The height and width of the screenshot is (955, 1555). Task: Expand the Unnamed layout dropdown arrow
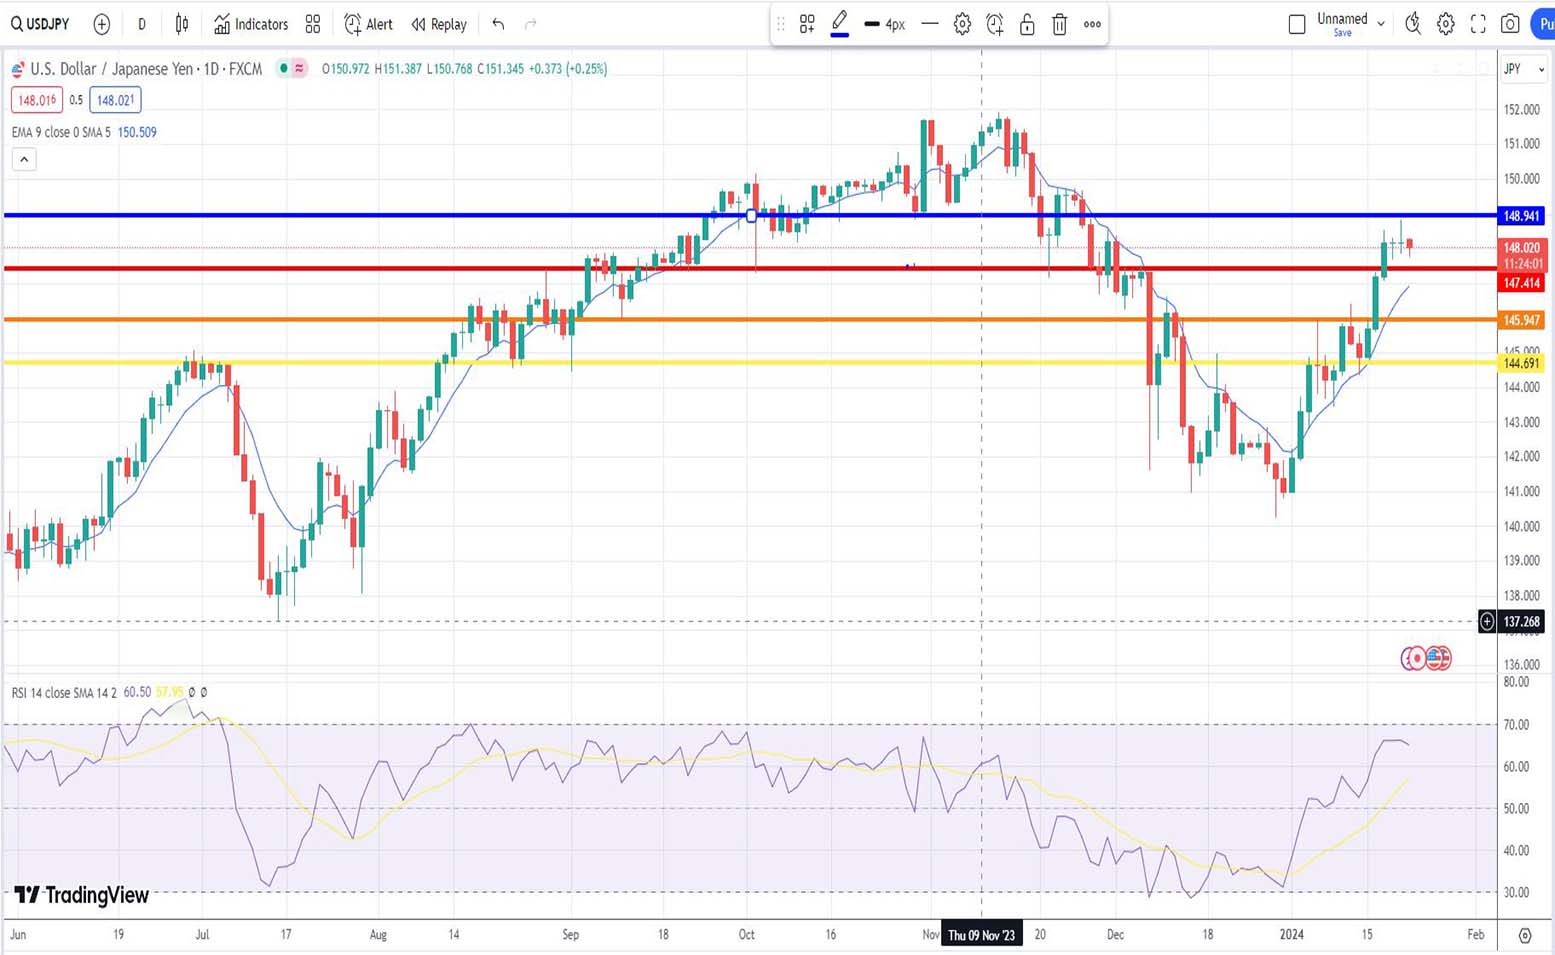coord(1381,24)
